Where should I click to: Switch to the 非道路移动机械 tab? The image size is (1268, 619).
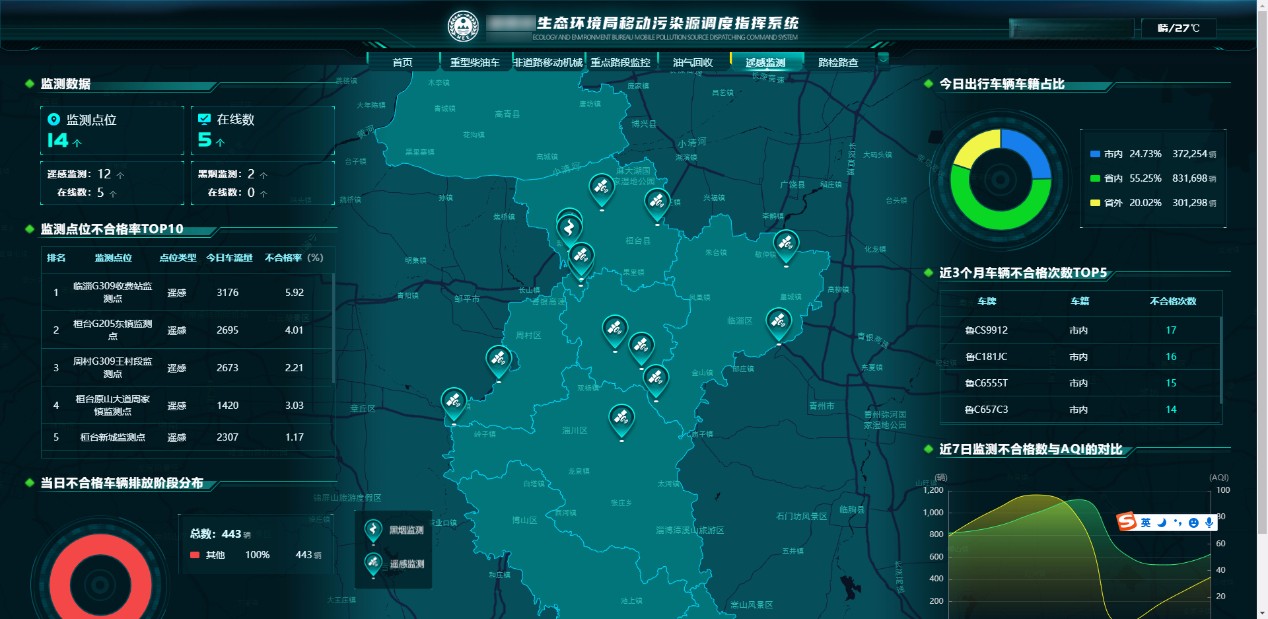547,62
